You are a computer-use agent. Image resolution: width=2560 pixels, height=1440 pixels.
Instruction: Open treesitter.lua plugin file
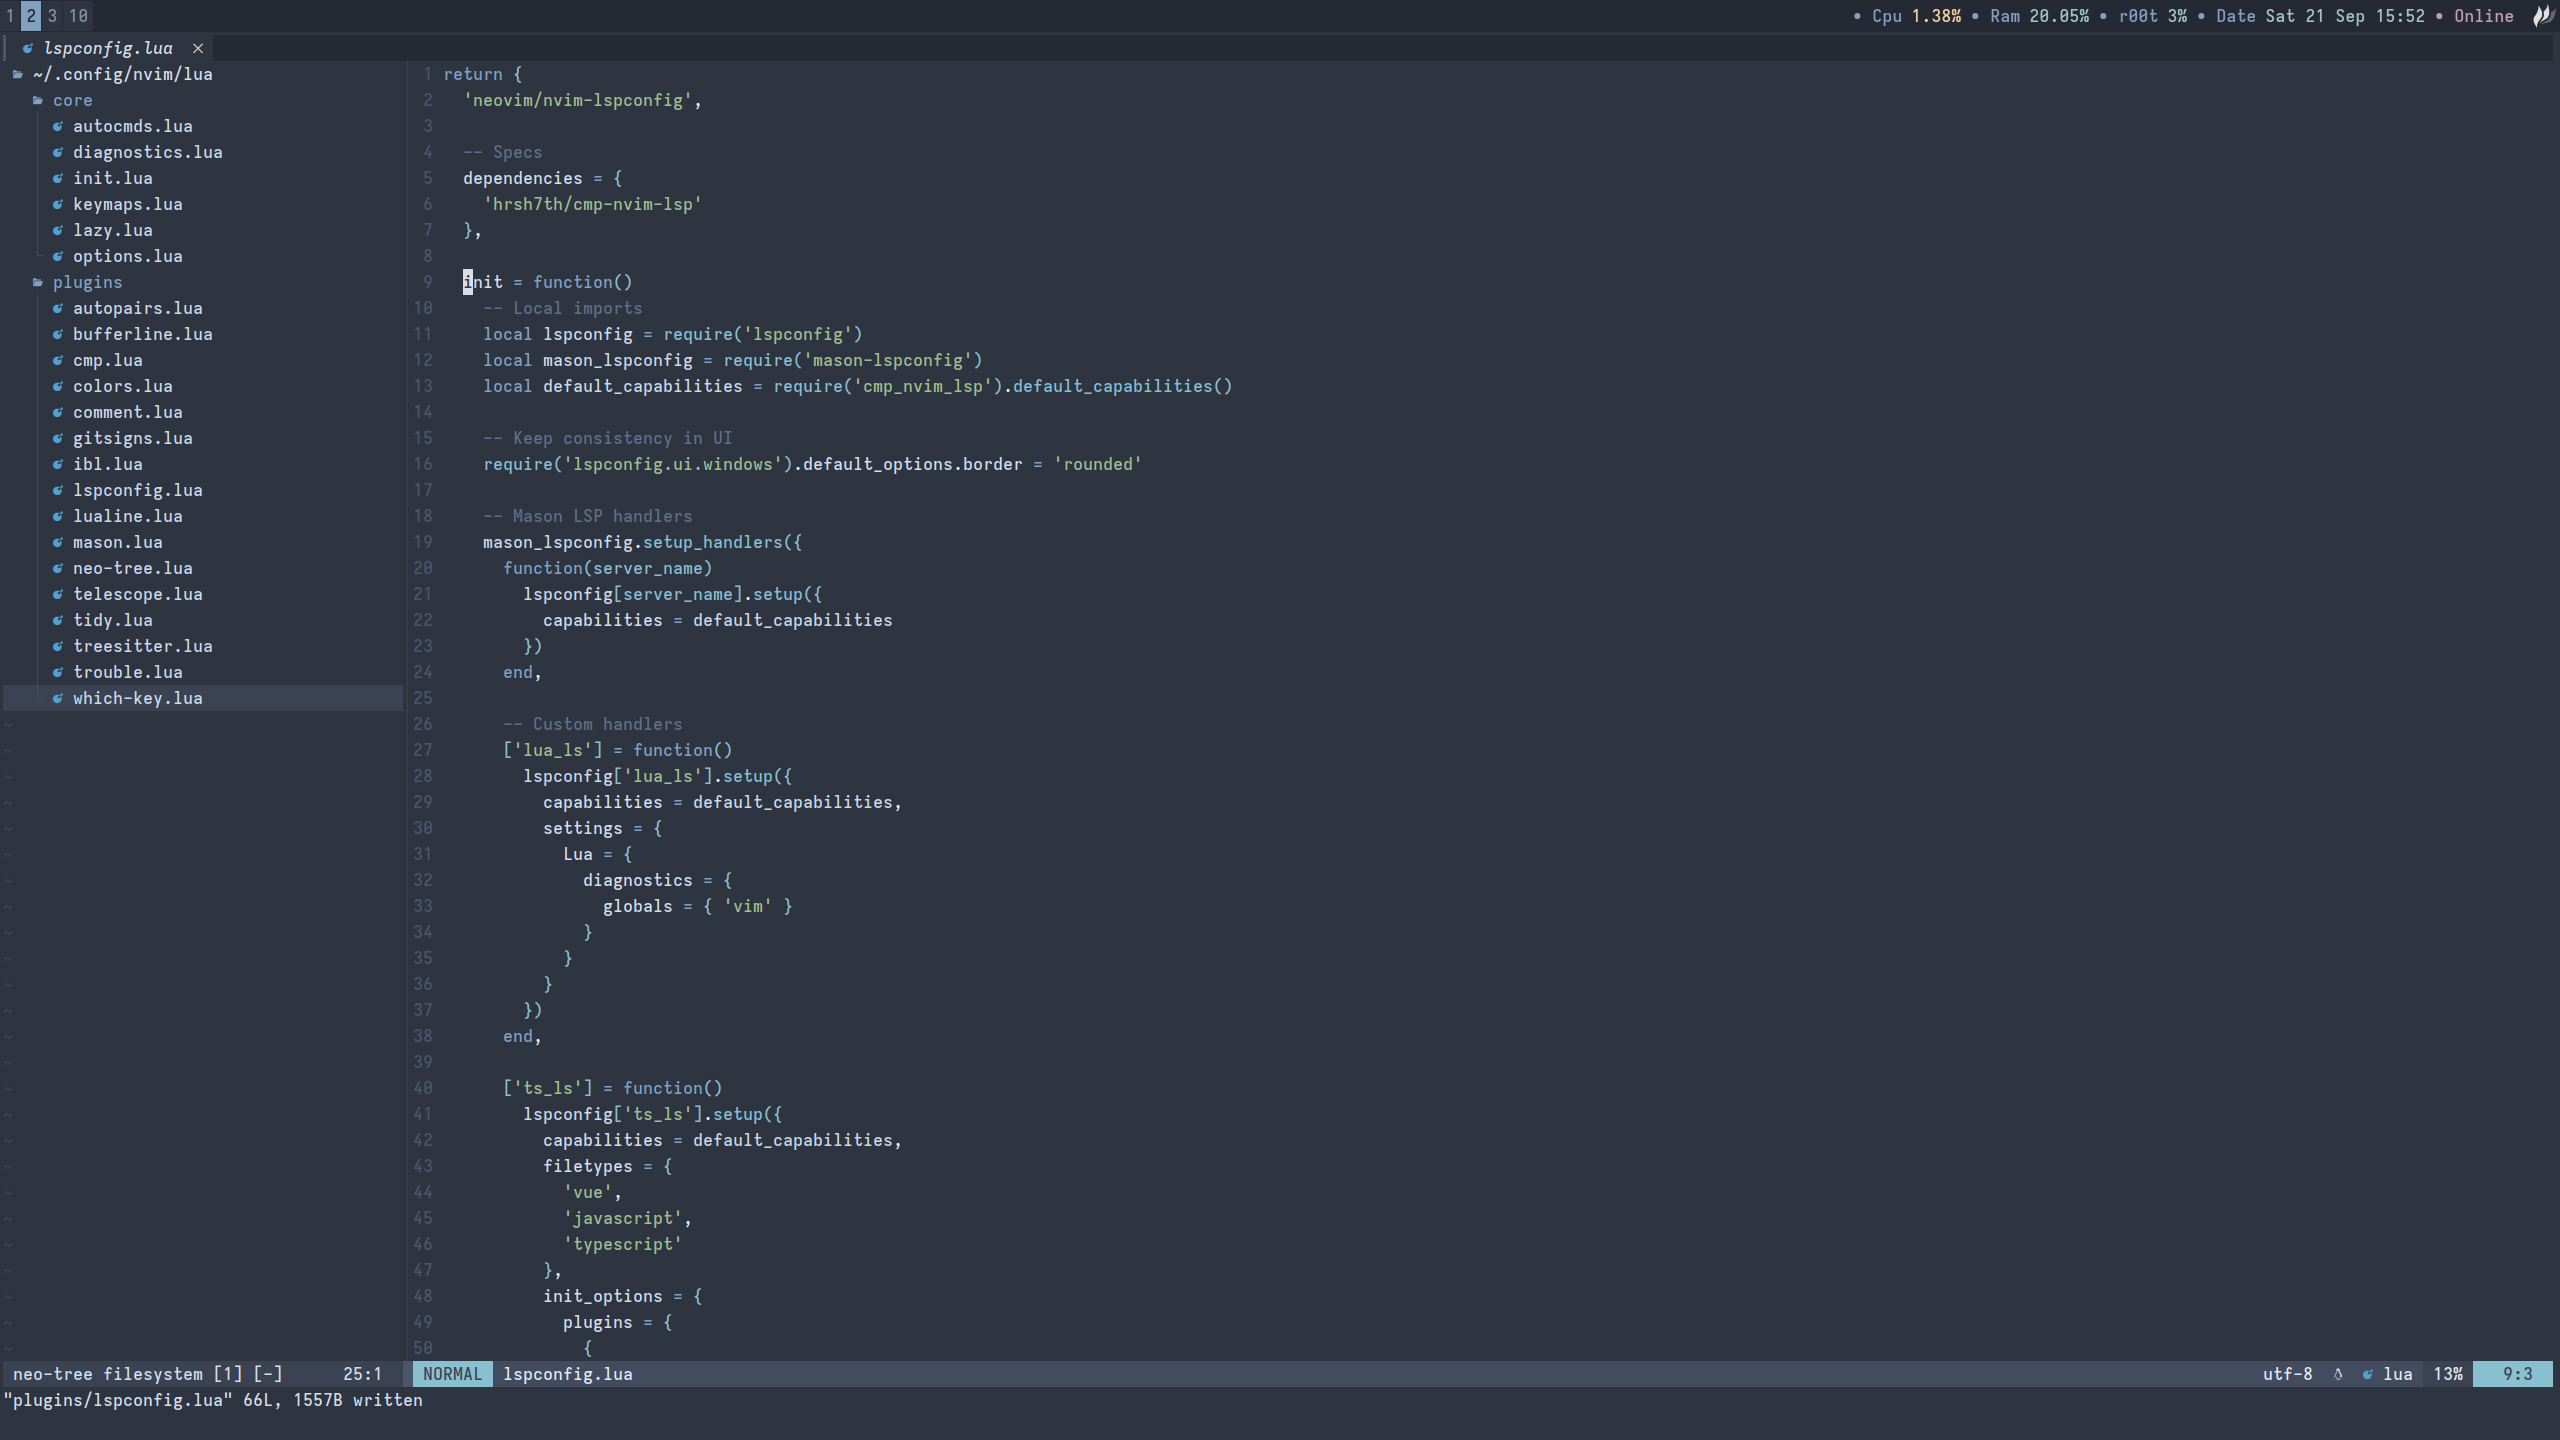[142, 646]
